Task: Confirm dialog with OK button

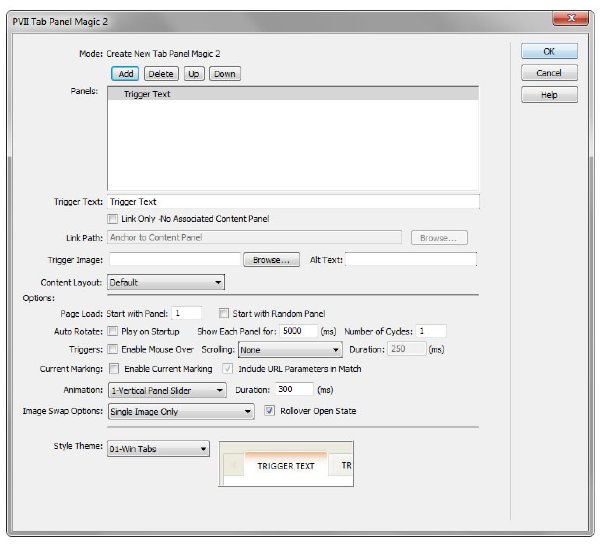Action: 549,51
